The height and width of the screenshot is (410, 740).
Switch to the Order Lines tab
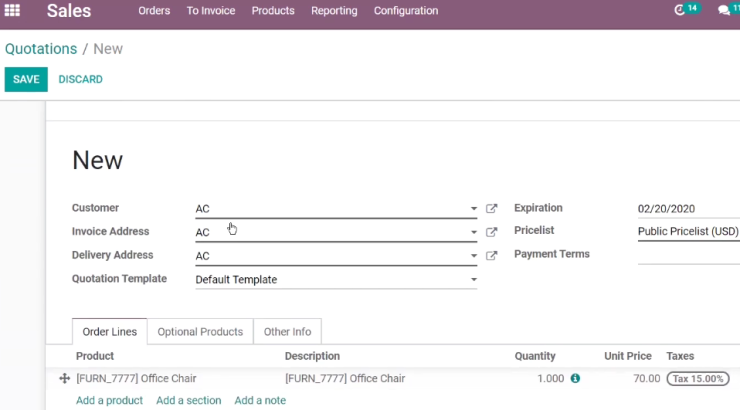(x=109, y=332)
